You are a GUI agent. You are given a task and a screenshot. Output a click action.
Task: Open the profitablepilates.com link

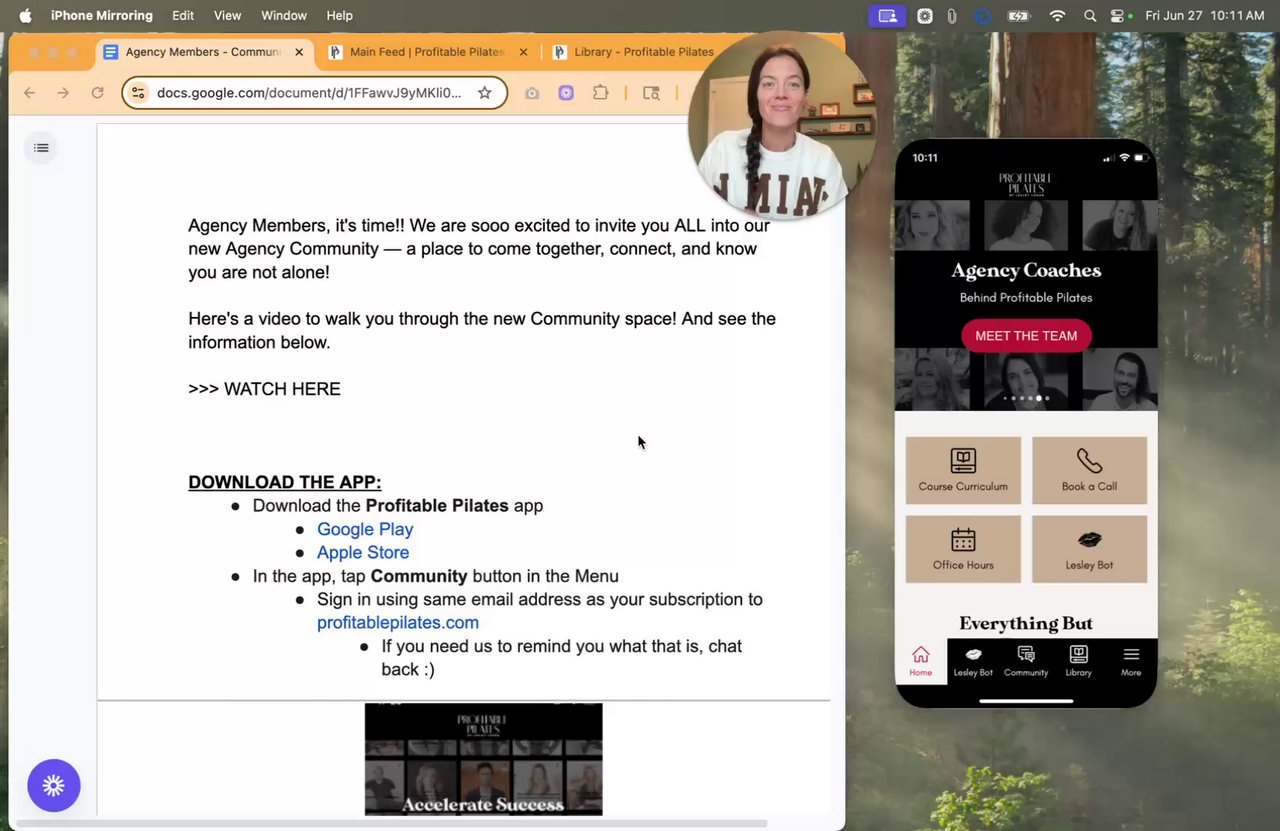398,622
